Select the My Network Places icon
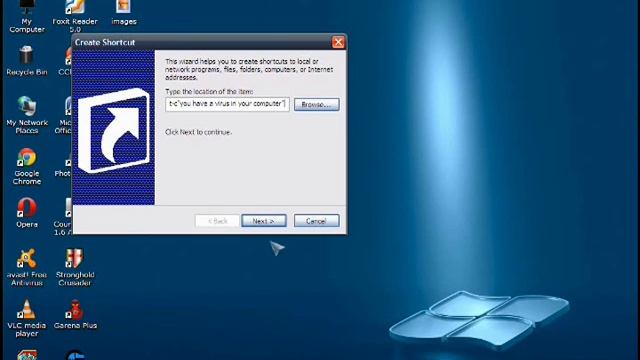640x360 pixels. (x=27, y=115)
